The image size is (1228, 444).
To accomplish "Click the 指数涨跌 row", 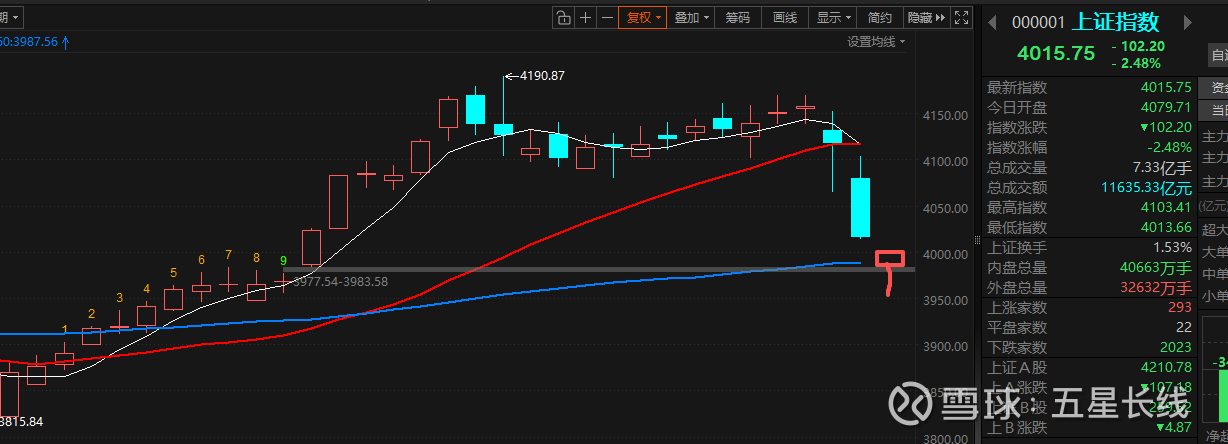I will [1089, 127].
